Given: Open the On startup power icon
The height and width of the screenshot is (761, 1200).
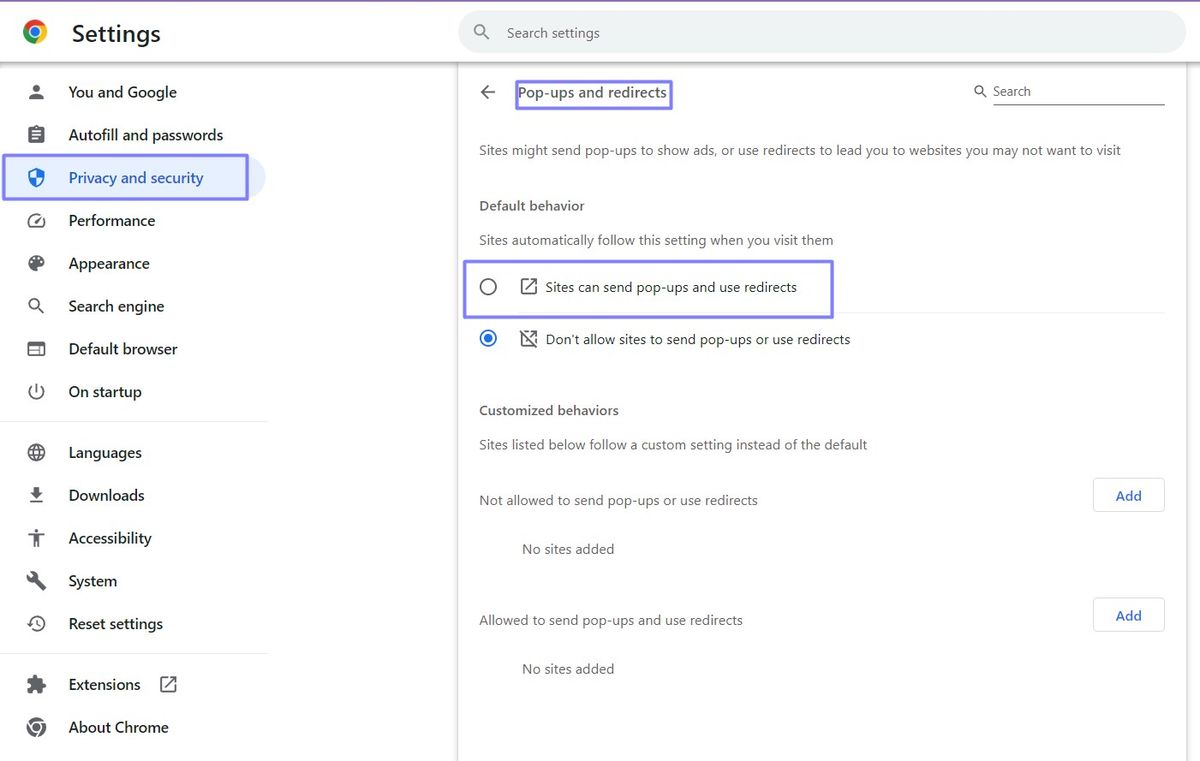Looking at the screenshot, I should 36,391.
